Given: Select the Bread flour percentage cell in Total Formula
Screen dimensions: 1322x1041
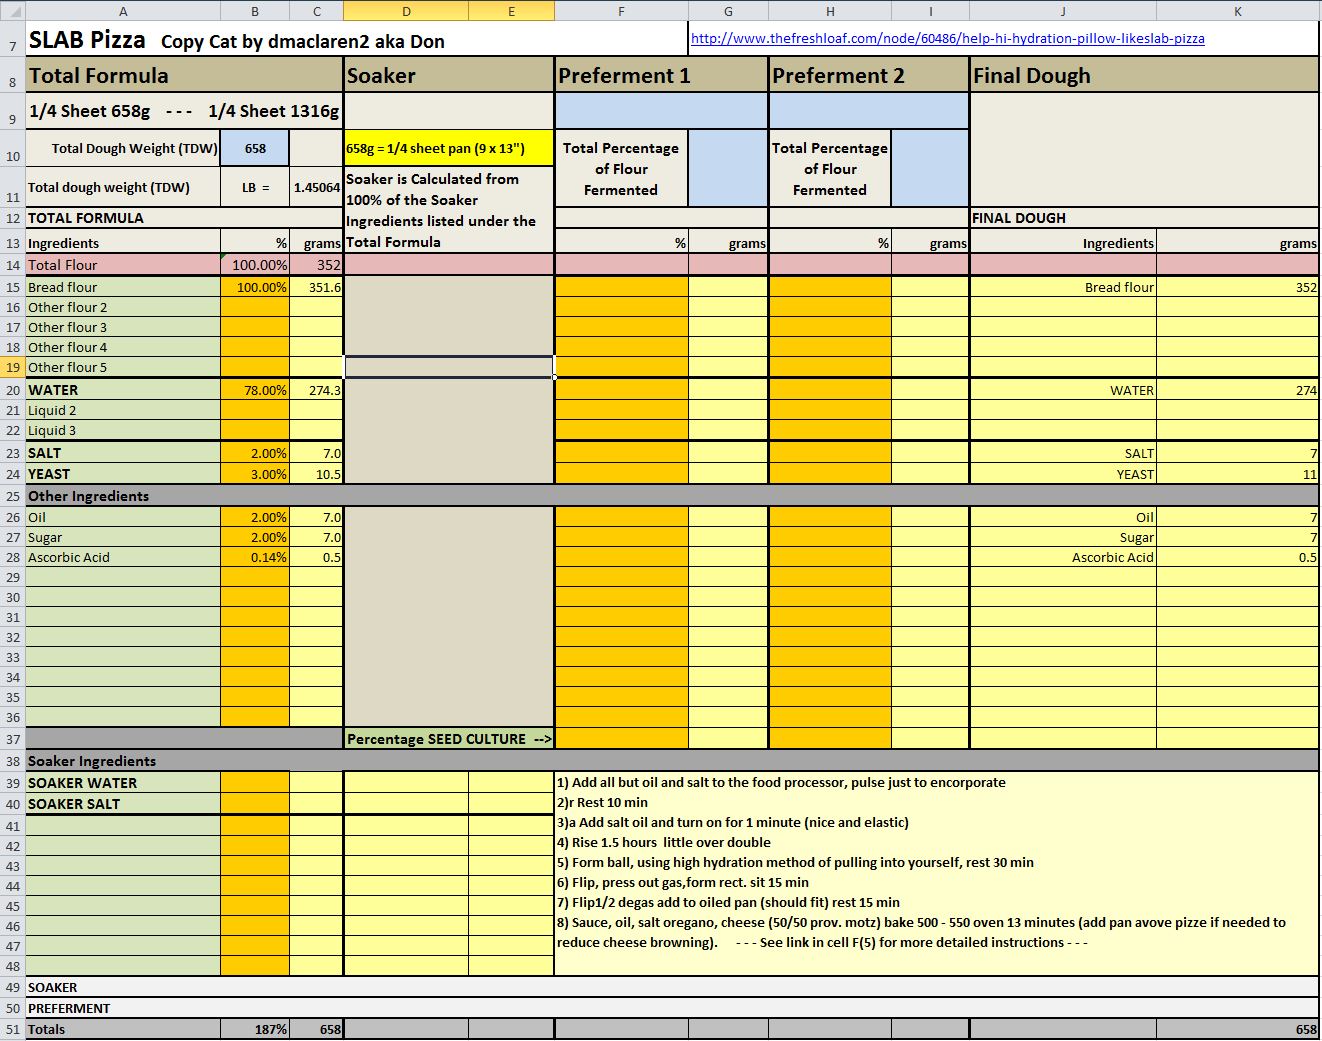Looking at the screenshot, I should (x=255, y=287).
